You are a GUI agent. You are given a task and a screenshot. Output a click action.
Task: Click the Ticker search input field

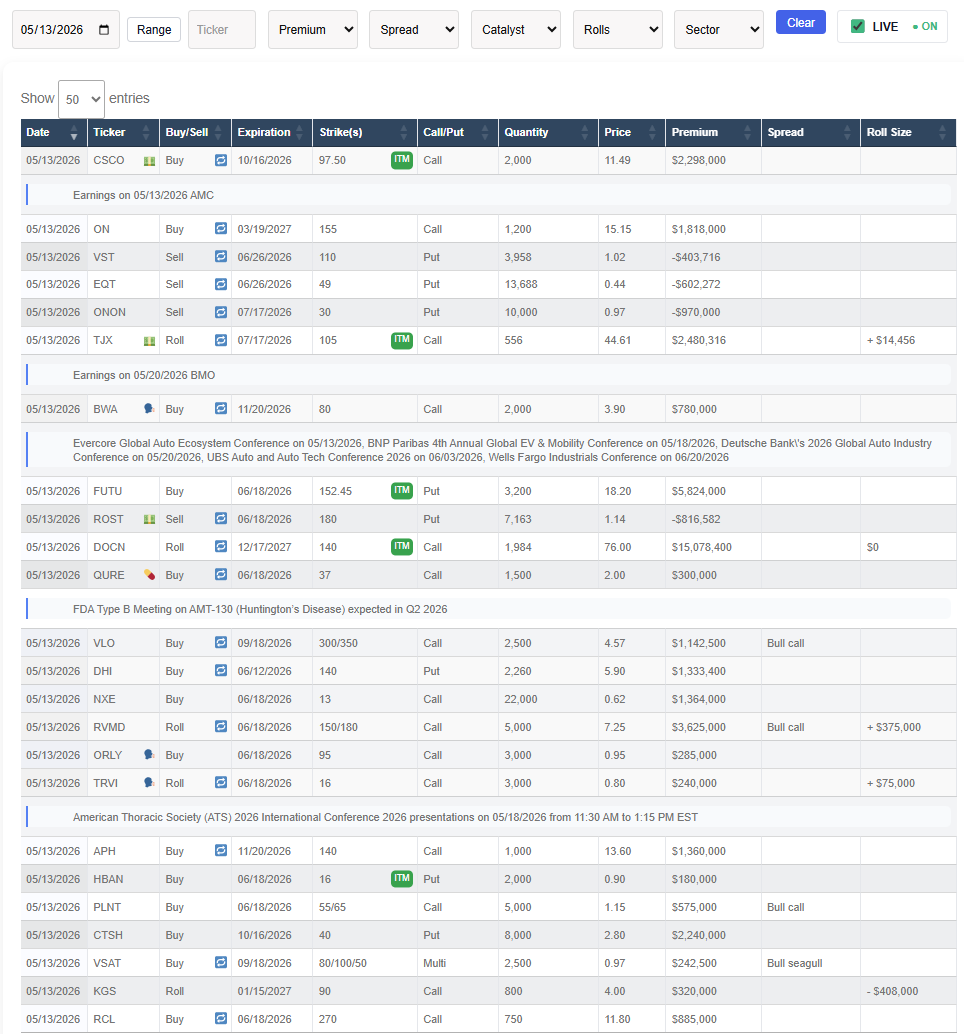pos(222,30)
